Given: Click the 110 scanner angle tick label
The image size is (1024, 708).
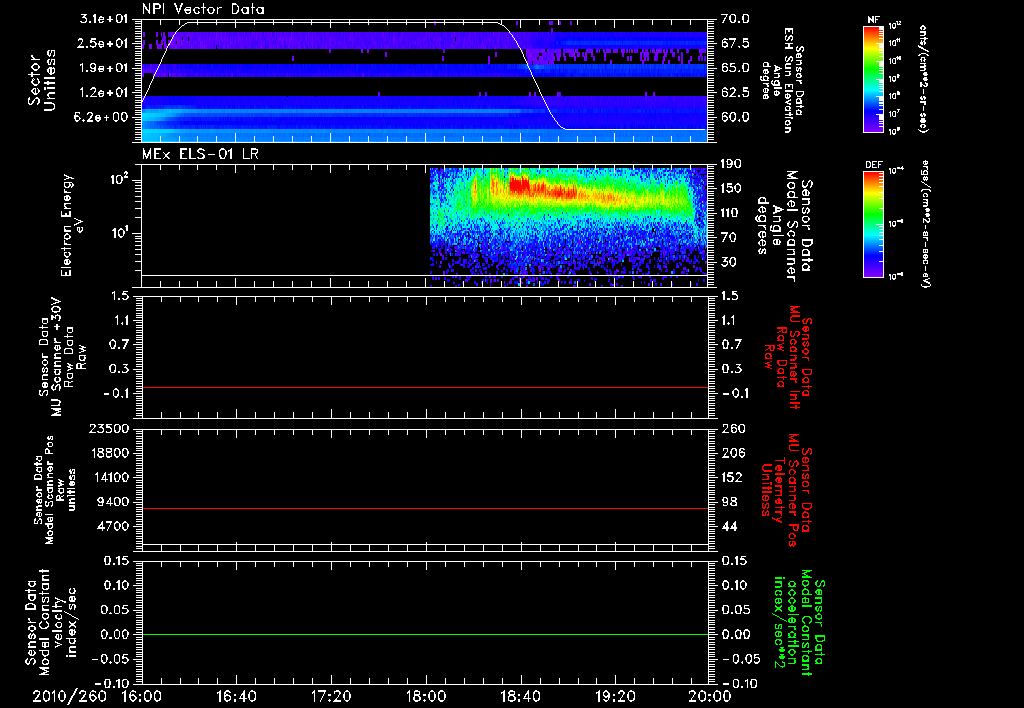Looking at the screenshot, I should pos(731,213).
